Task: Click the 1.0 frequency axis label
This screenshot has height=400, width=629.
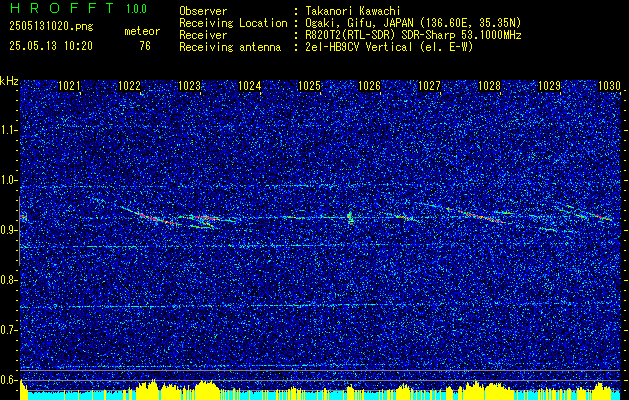Action: coord(9,180)
